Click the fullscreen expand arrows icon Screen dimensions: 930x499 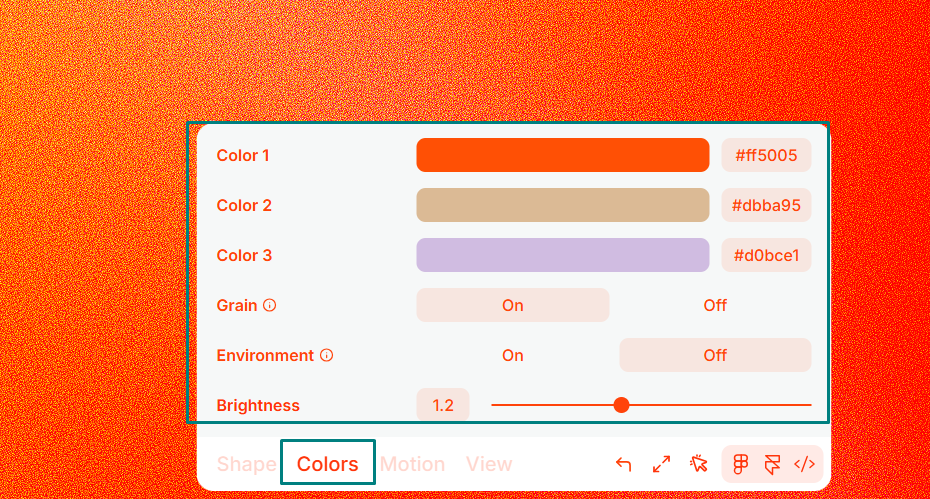tap(661, 464)
